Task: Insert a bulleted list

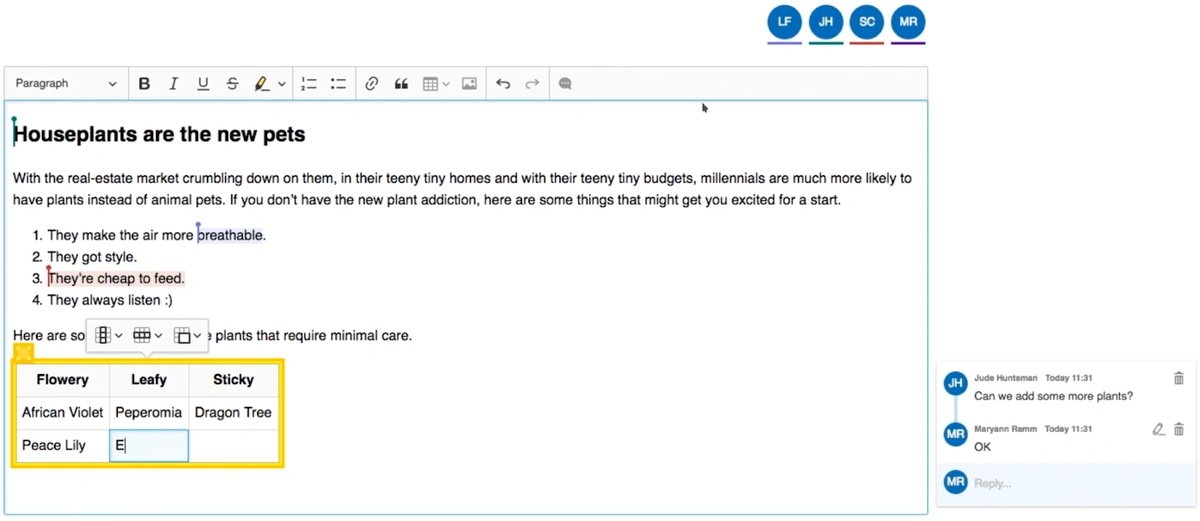Action: 338,84
